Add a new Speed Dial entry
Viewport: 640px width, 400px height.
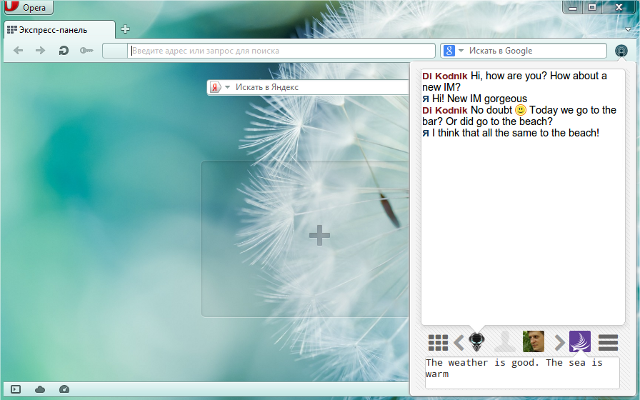(x=319, y=235)
